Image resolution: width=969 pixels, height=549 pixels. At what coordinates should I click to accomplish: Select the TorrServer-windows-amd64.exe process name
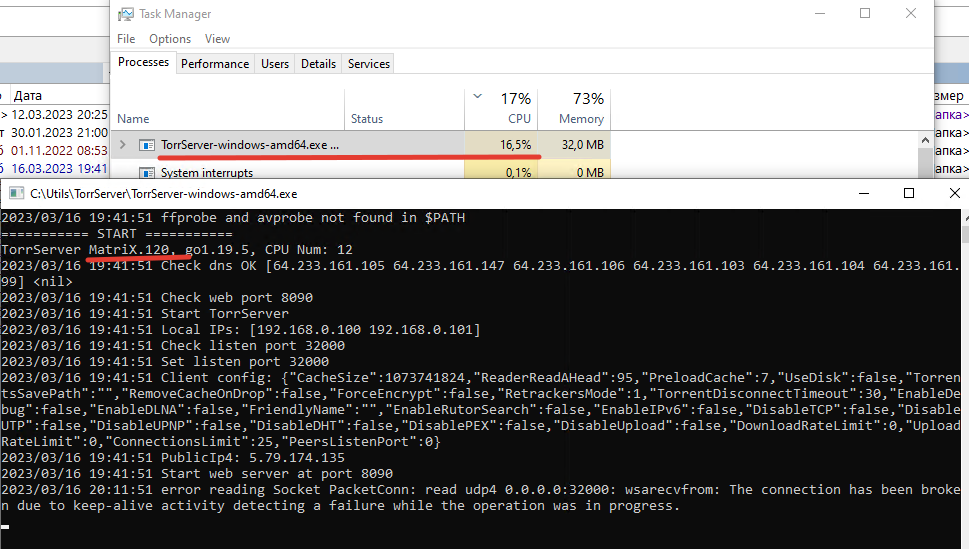pos(250,145)
